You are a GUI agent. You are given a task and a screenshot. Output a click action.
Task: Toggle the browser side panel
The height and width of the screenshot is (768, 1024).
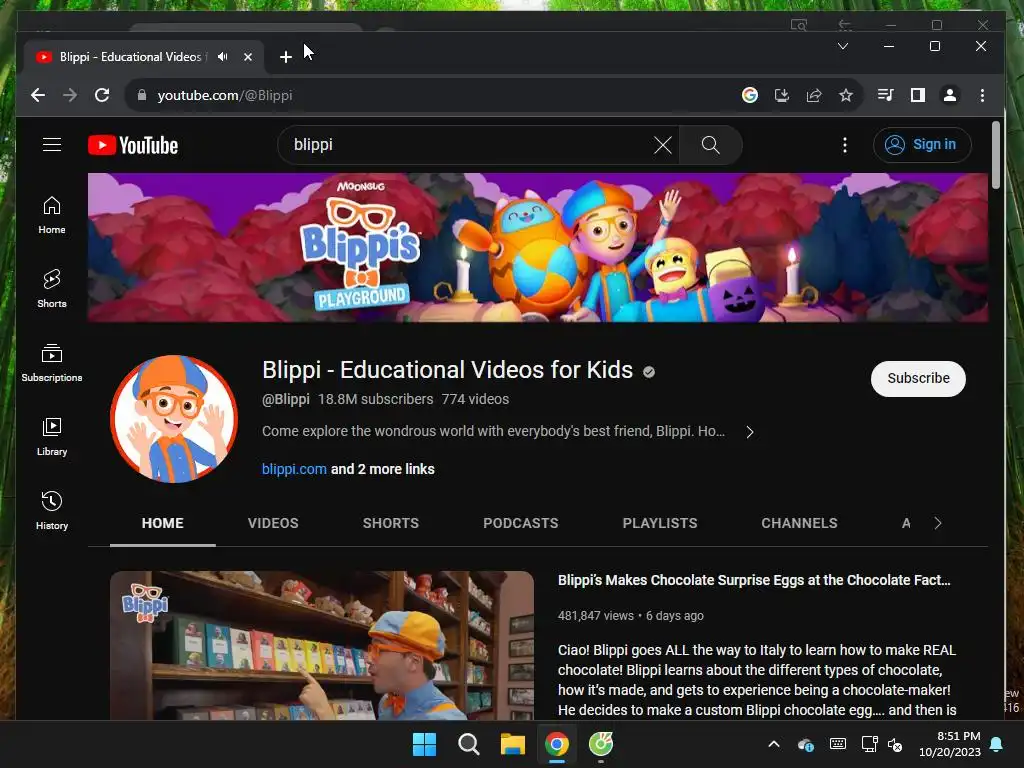coord(918,95)
